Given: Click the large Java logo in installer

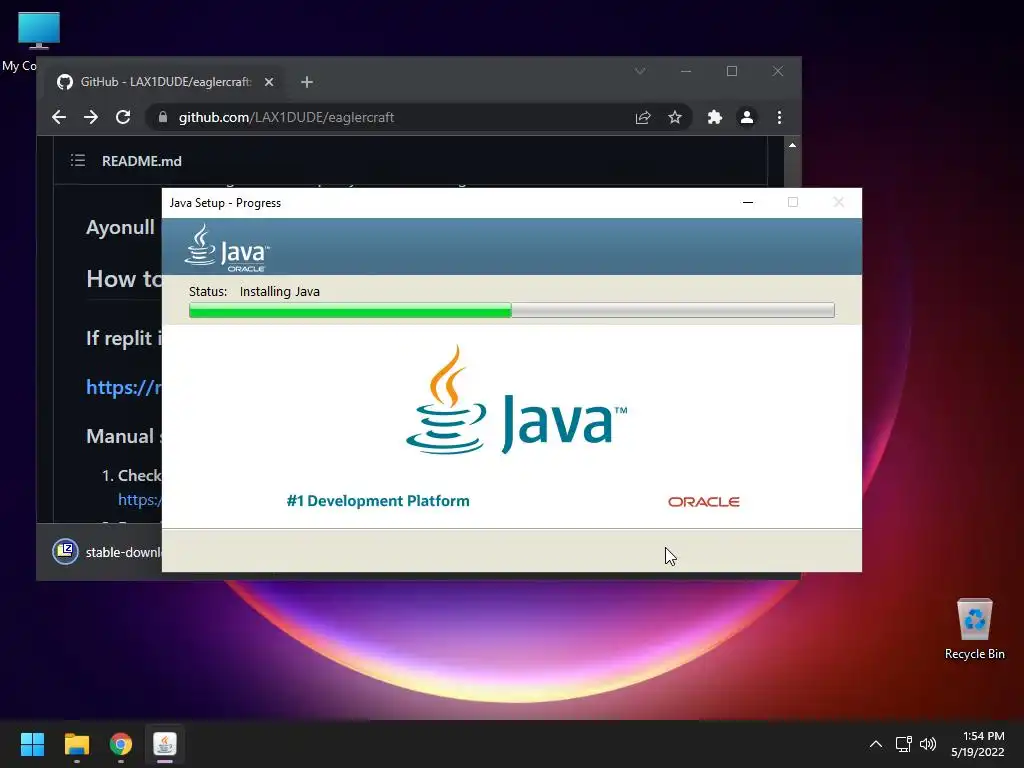Looking at the screenshot, I should [x=516, y=400].
